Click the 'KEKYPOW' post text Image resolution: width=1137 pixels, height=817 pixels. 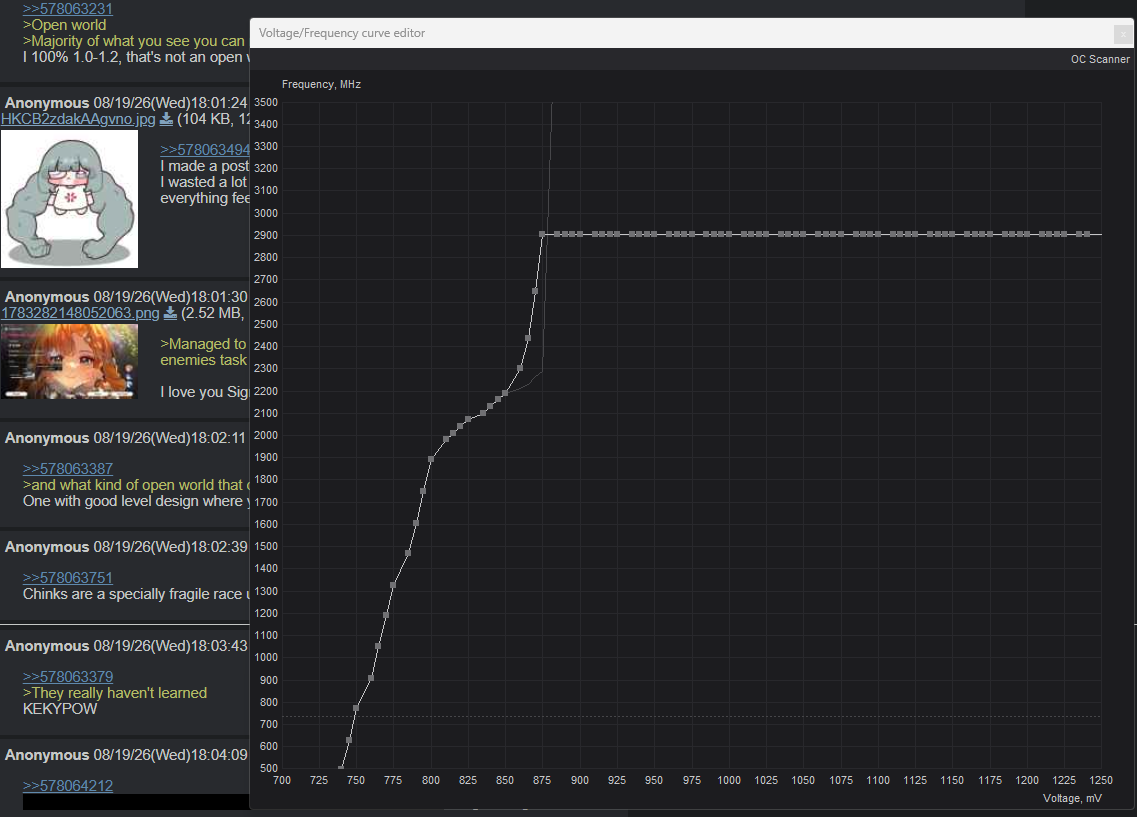[59, 709]
